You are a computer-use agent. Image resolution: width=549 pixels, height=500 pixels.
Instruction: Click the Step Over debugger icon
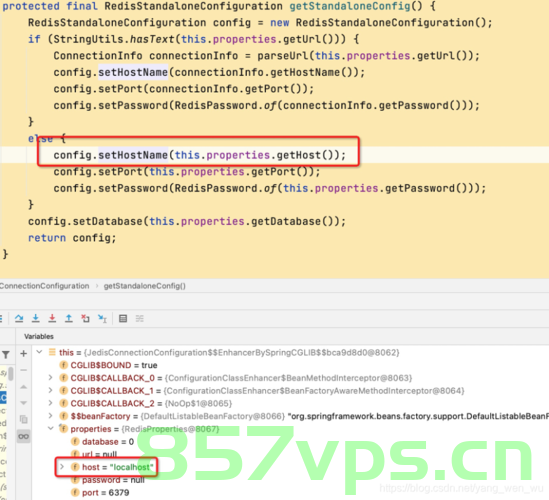click(19, 318)
